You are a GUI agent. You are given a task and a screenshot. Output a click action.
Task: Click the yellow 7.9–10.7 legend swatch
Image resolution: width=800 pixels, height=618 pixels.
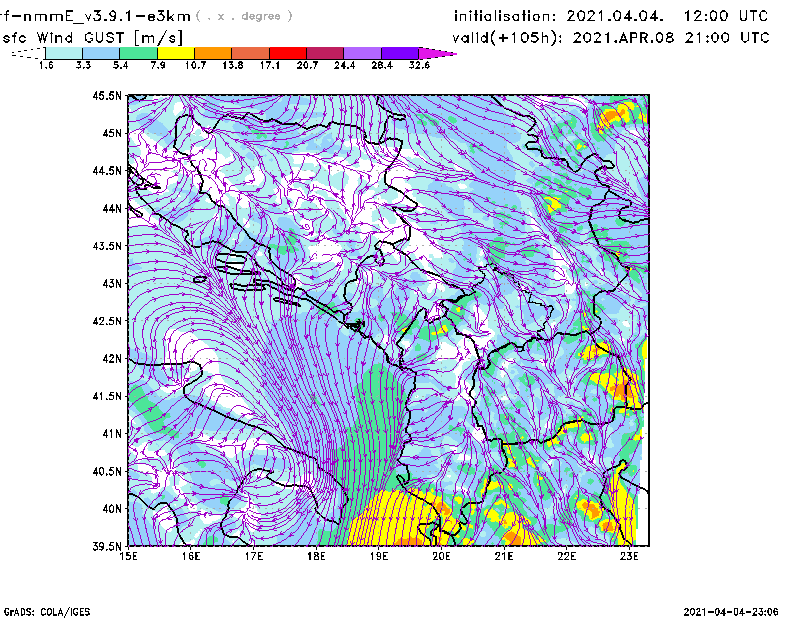[x=176, y=53]
